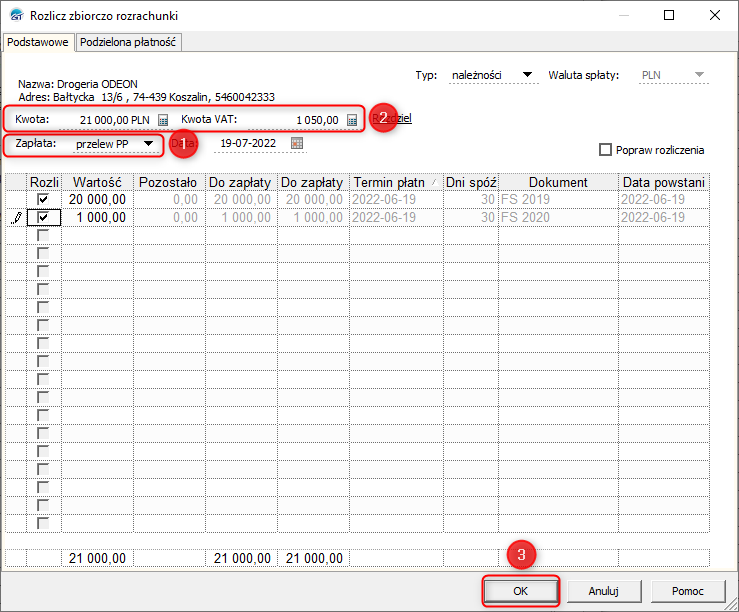Open help with the Pomoc button
The height and width of the screenshot is (612, 739).
[x=688, y=591]
